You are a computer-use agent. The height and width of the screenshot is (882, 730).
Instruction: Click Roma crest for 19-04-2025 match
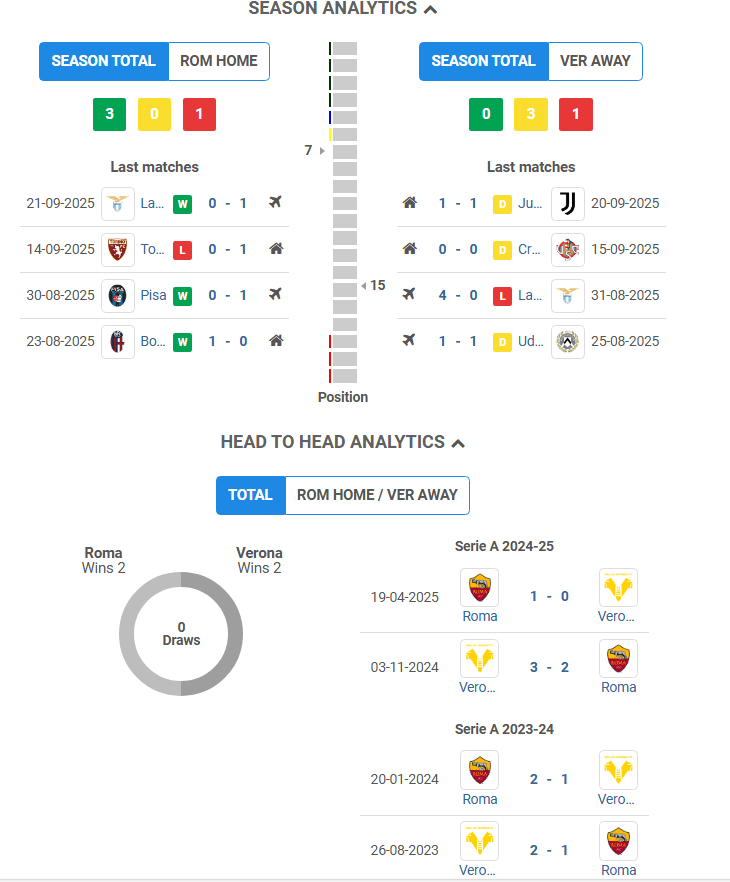tap(480, 588)
